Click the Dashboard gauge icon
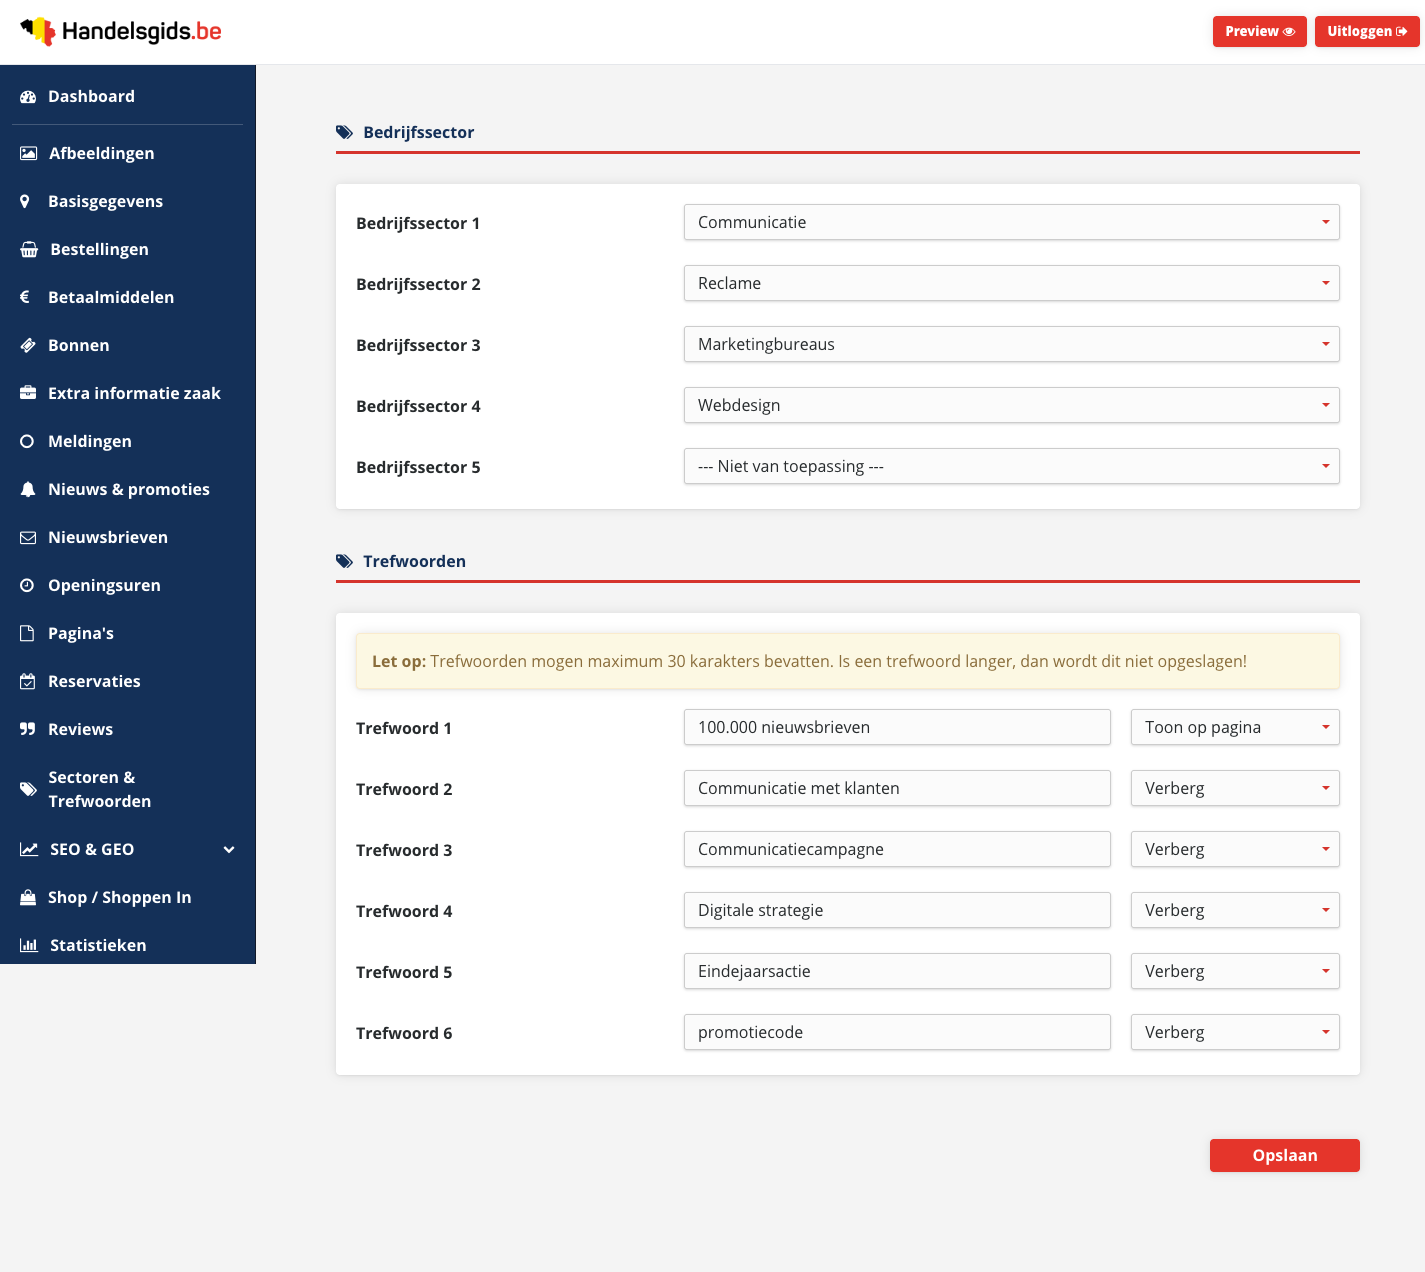This screenshot has height=1272, width=1425. tap(28, 97)
